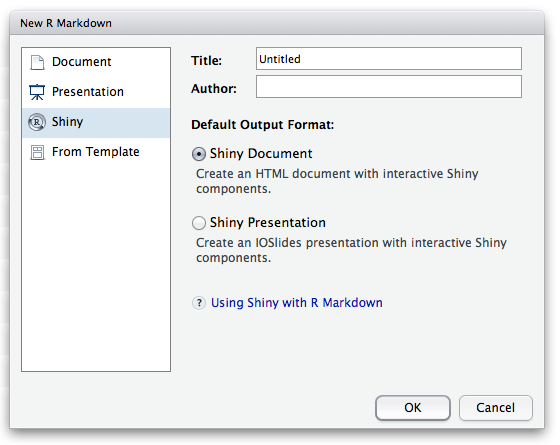Screen dimensions: 560x445
Task: Click the New R Markdown title bar
Action: [277, 23]
